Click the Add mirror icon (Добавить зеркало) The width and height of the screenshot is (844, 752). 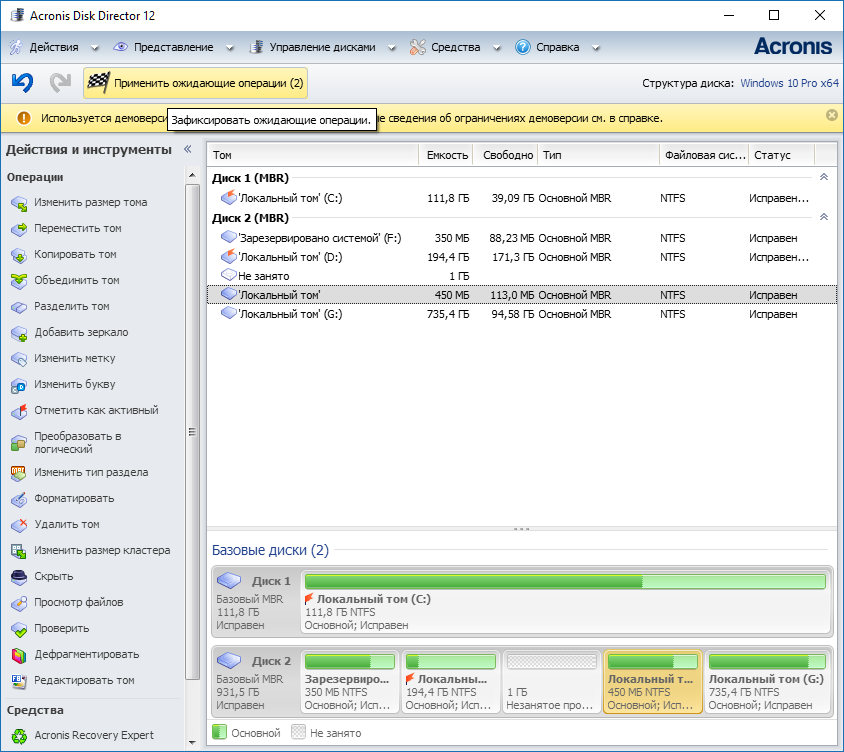click(x=19, y=333)
